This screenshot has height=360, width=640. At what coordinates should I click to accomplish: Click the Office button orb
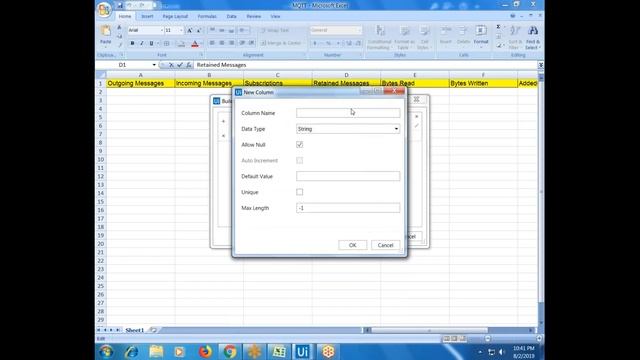(104, 10)
